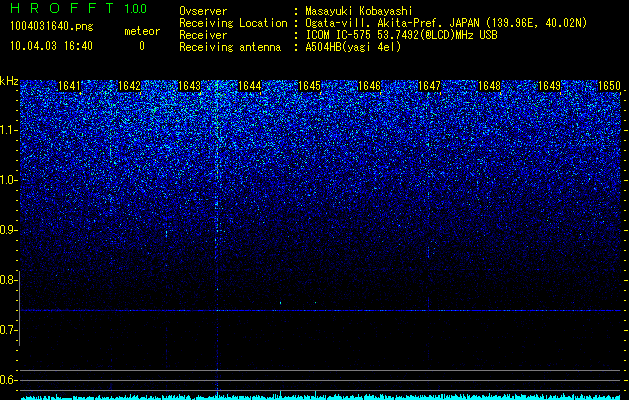
Task: Click the kHz axis unit label
Action: click(x=9, y=81)
